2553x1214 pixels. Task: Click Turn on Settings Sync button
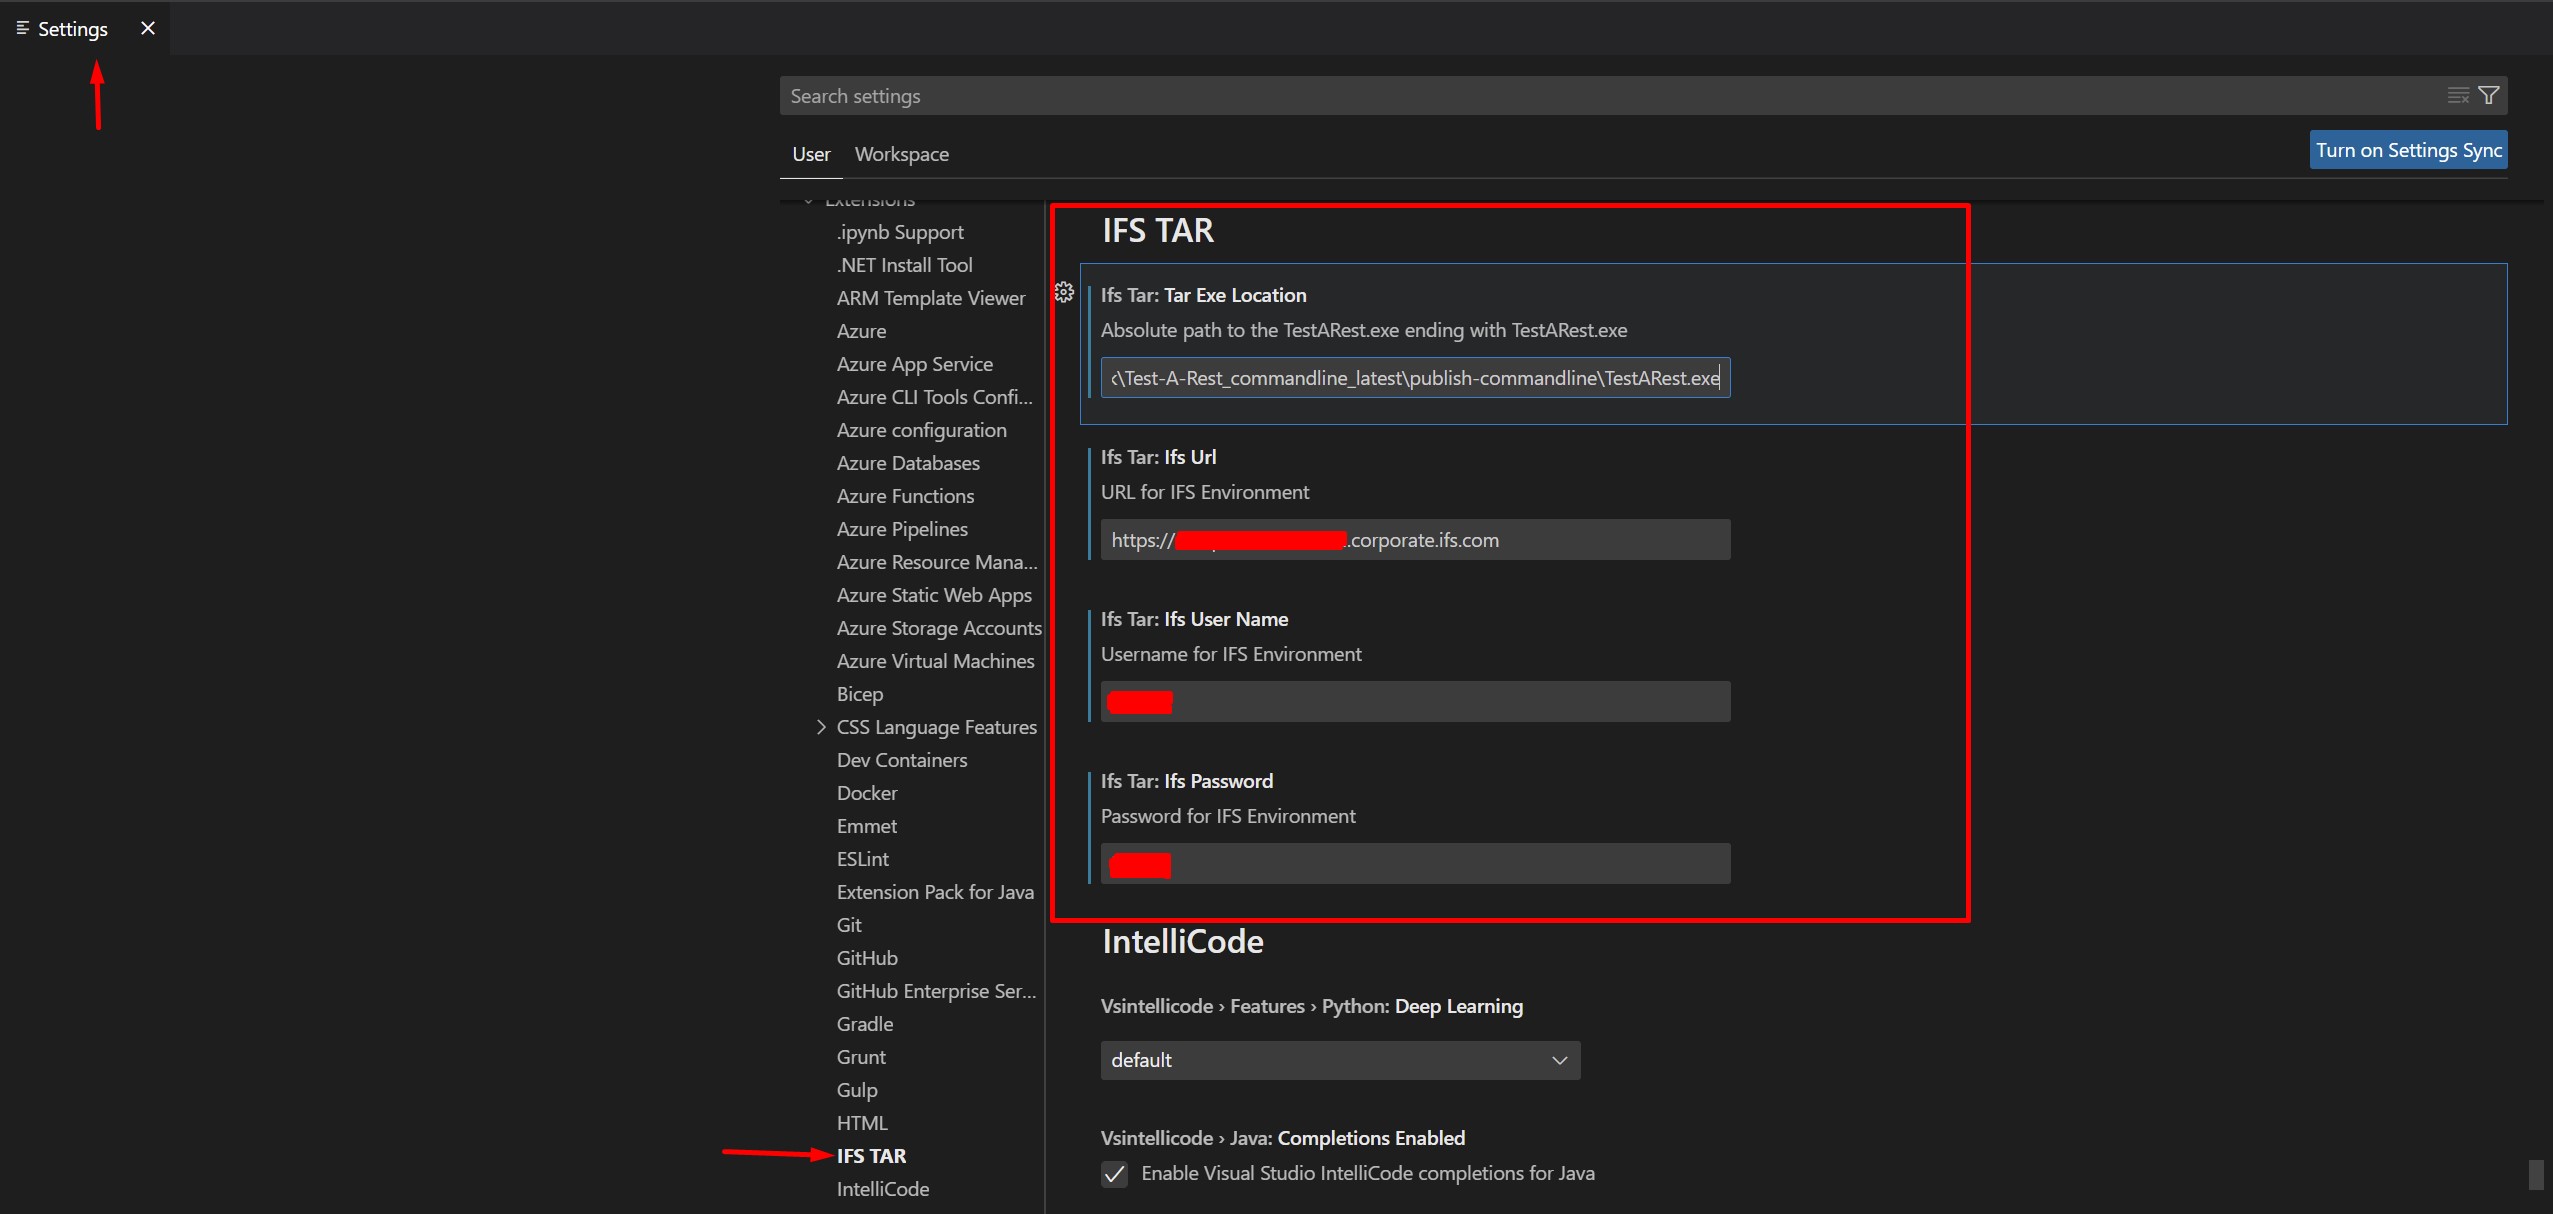pos(2408,150)
